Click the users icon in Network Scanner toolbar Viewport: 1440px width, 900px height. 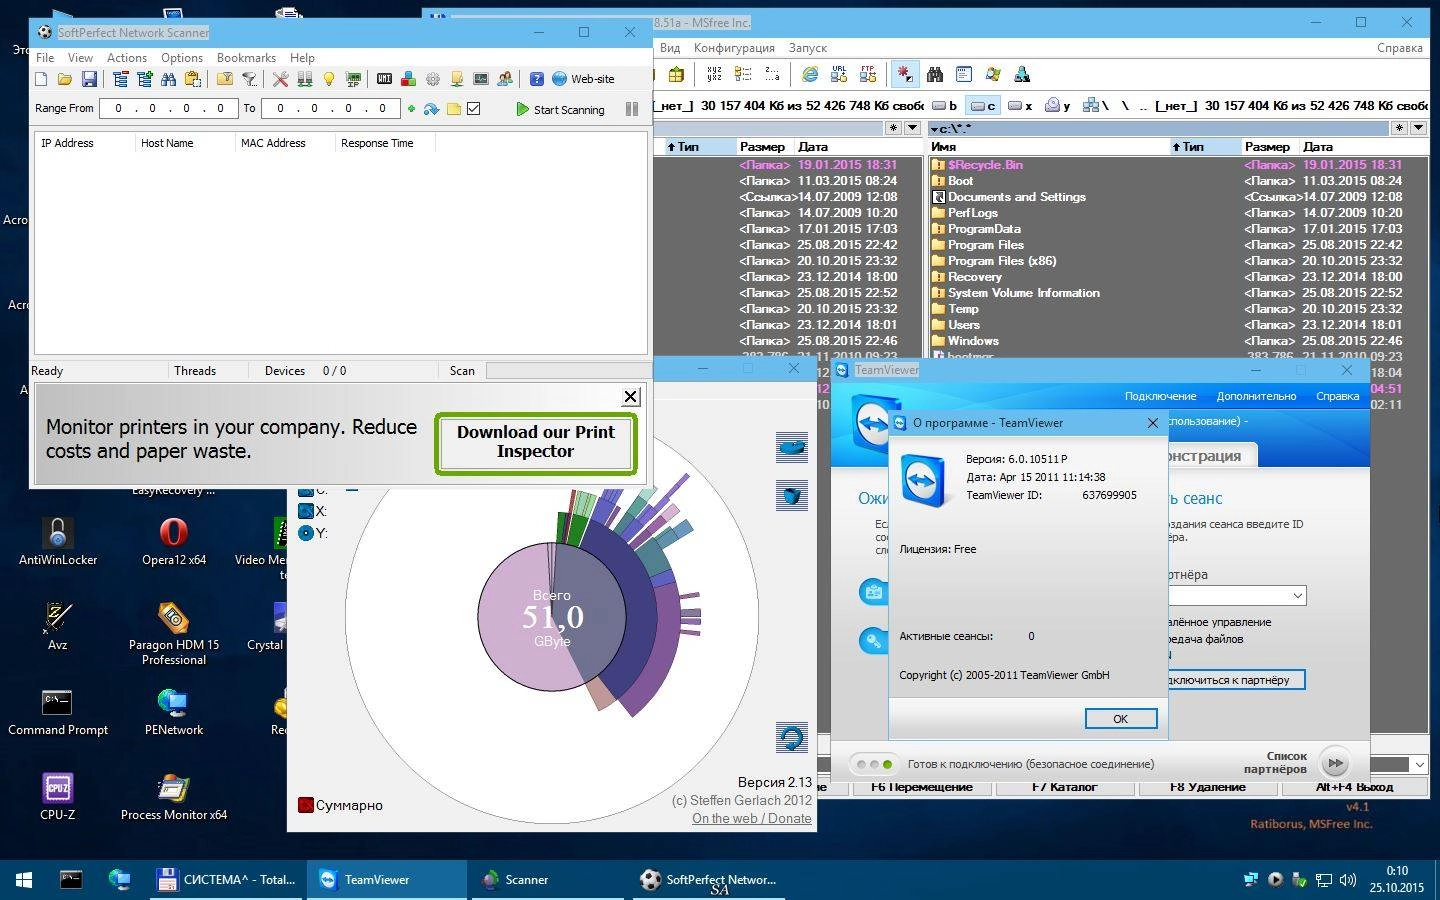(x=506, y=79)
